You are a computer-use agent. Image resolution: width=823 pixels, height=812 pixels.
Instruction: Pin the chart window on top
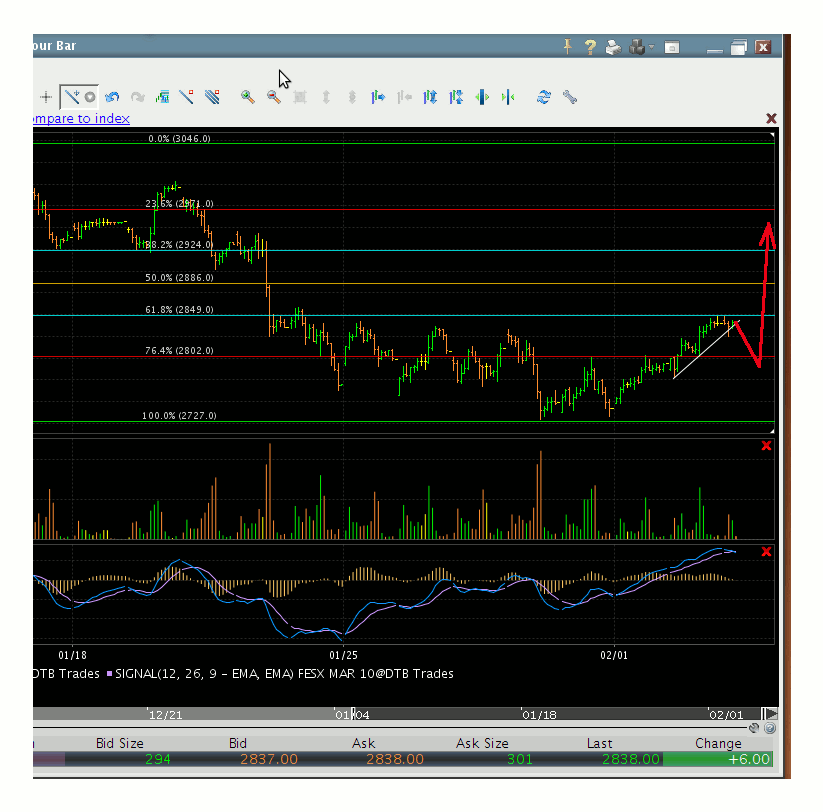click(567, 47)
